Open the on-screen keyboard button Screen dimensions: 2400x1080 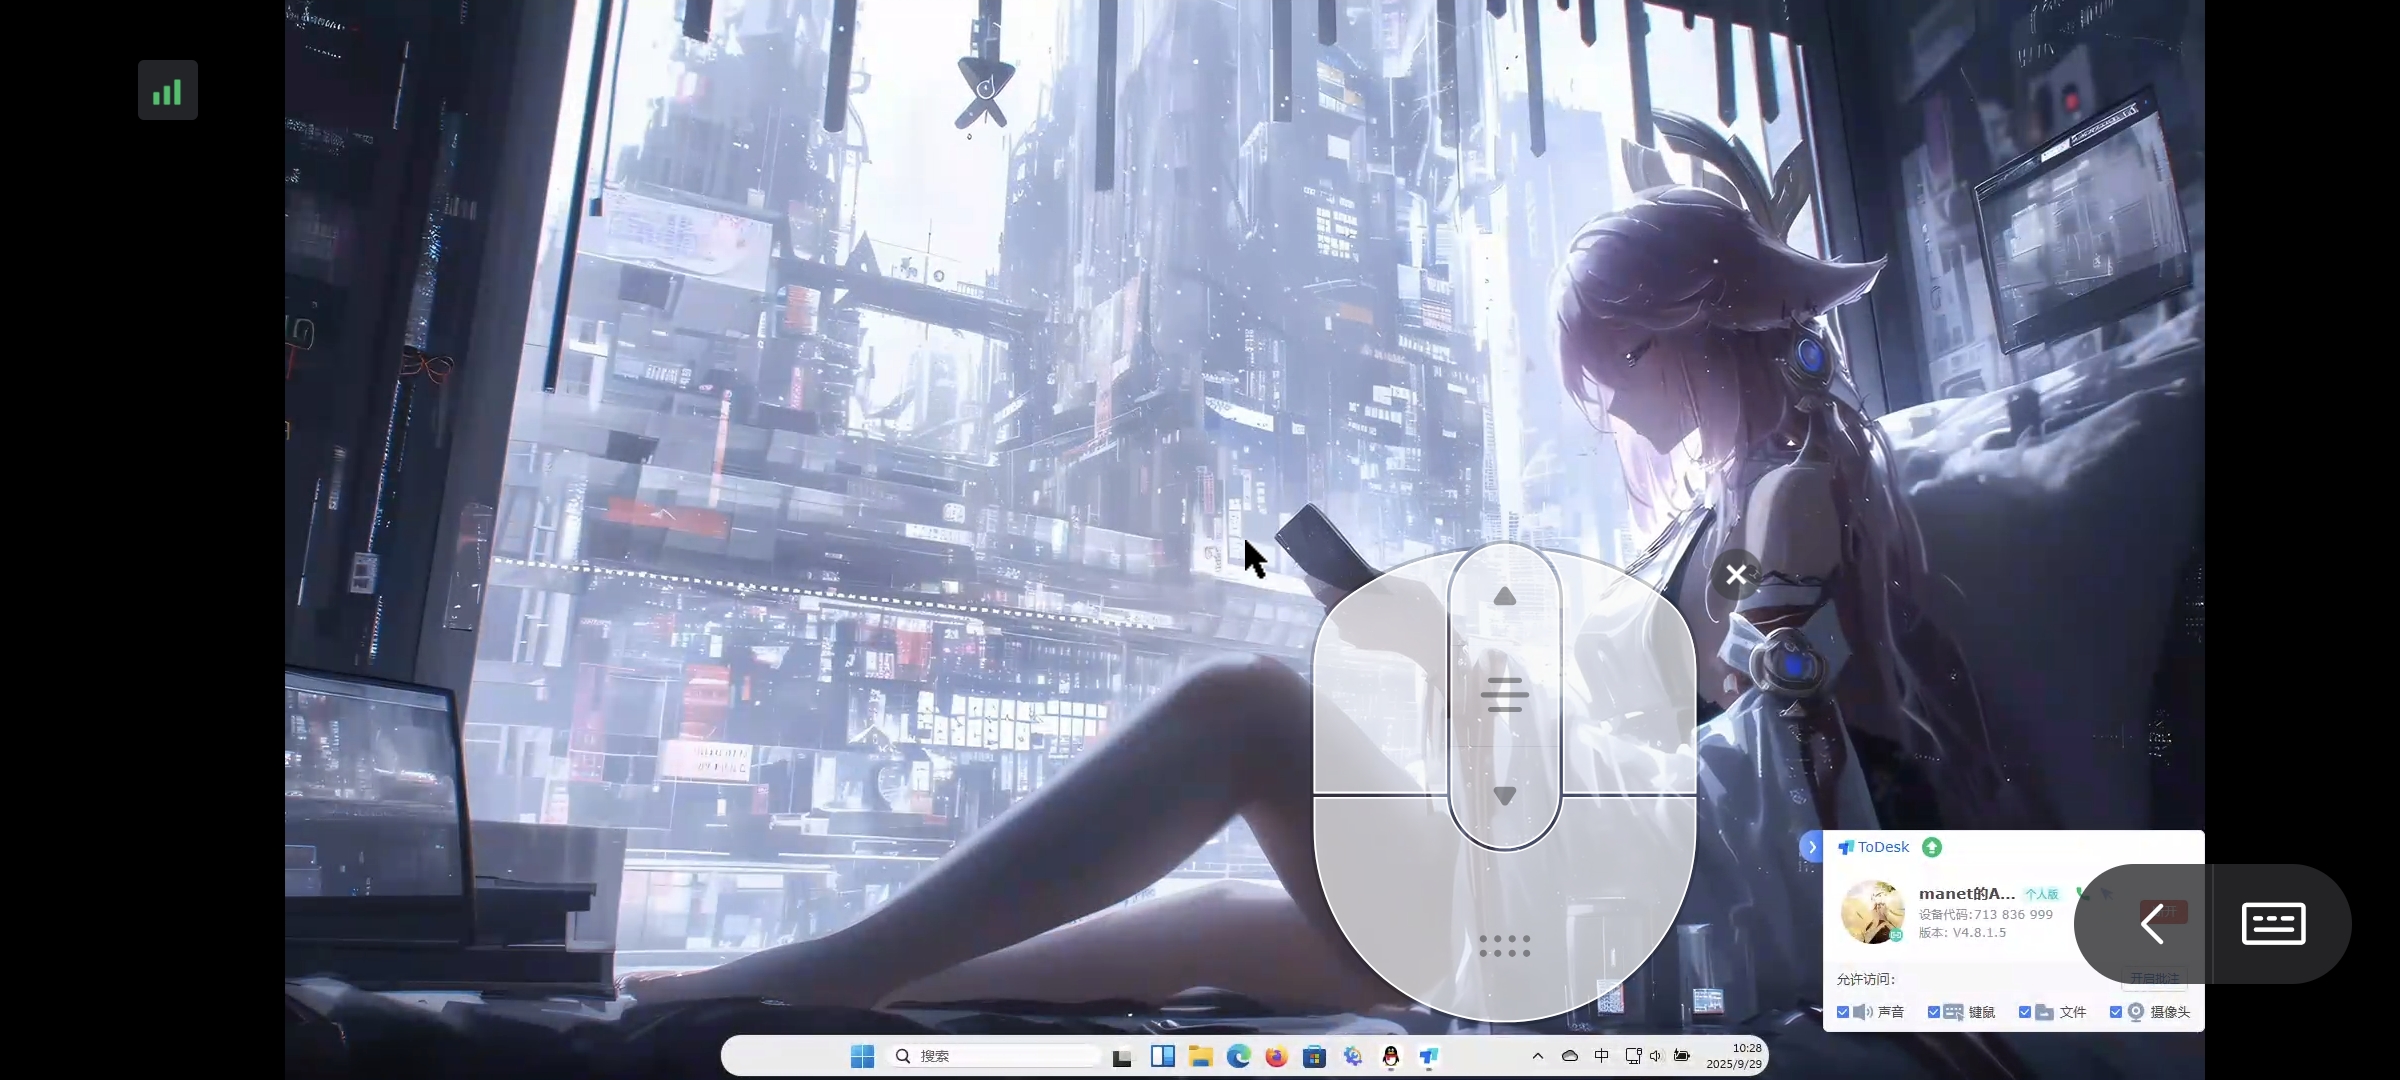2273,923
